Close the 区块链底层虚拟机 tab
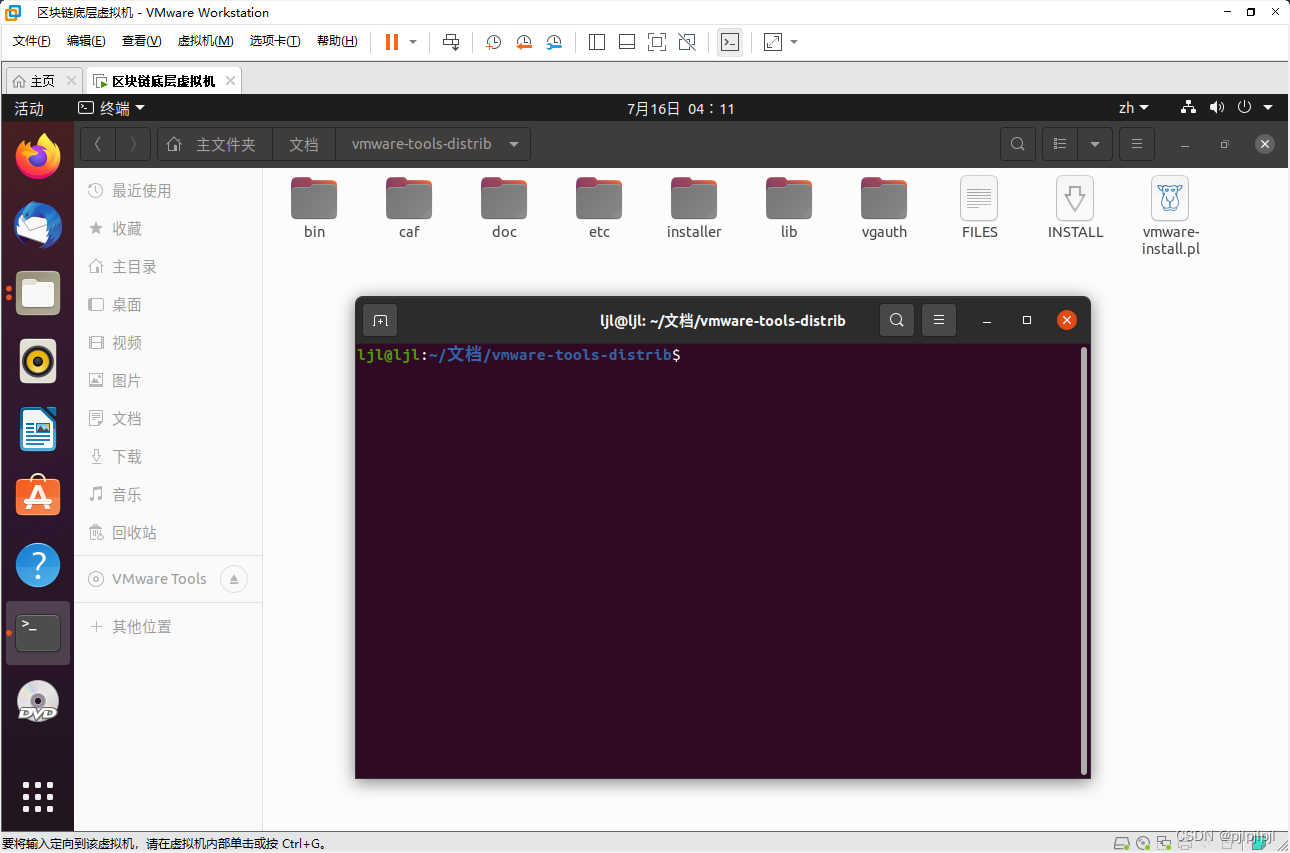Screen dimensions: 1290x853 tap(230, 81)
